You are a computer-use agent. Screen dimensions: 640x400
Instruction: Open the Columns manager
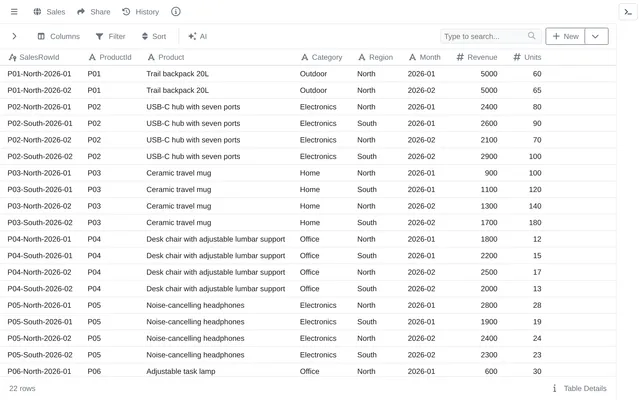tap(59, 36)
